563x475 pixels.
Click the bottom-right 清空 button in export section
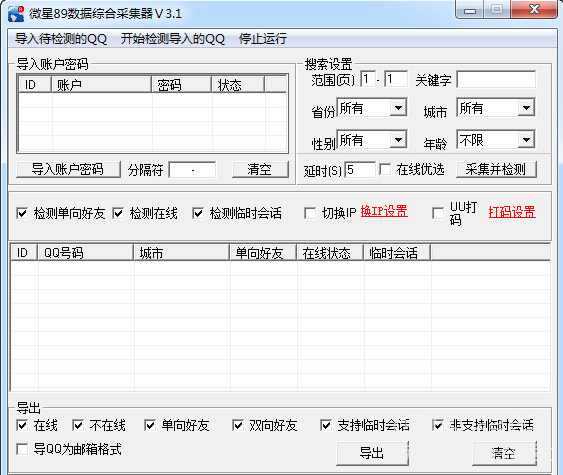tap(504, 453)
